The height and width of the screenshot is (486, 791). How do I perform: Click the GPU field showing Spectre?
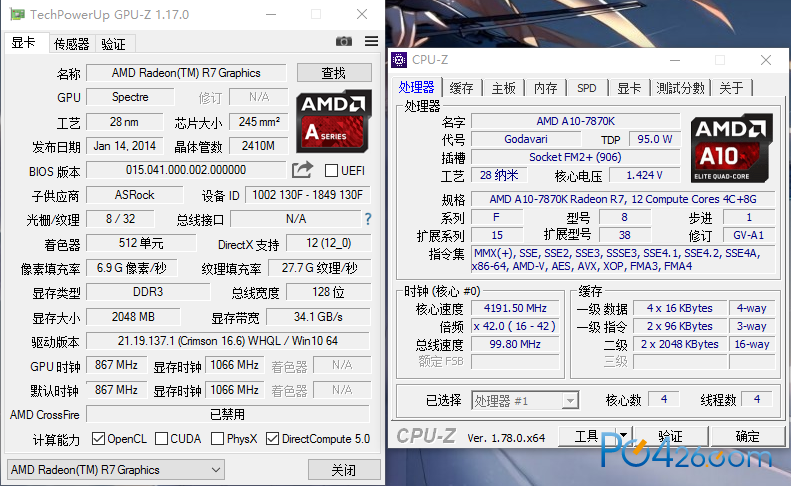point(130,97)
